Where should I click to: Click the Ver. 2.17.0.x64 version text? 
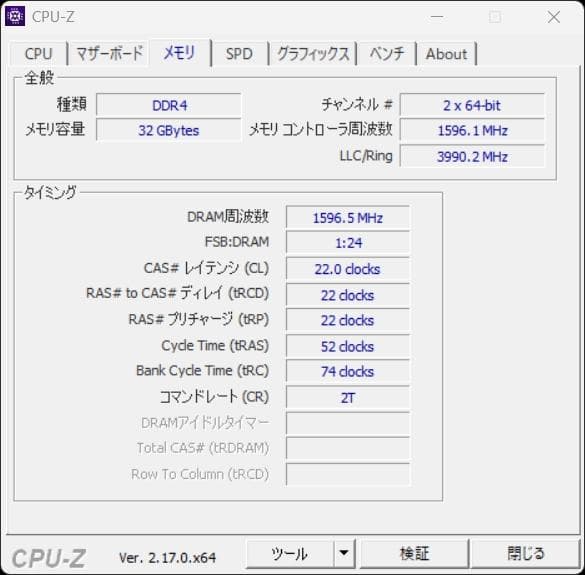pos(167,557)
